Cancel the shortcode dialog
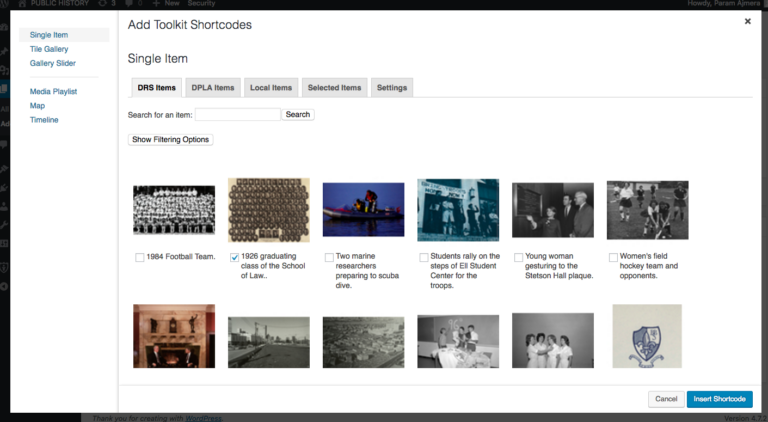Image resolution: width=768 pixels, height=422 pixels. [665, 399]
